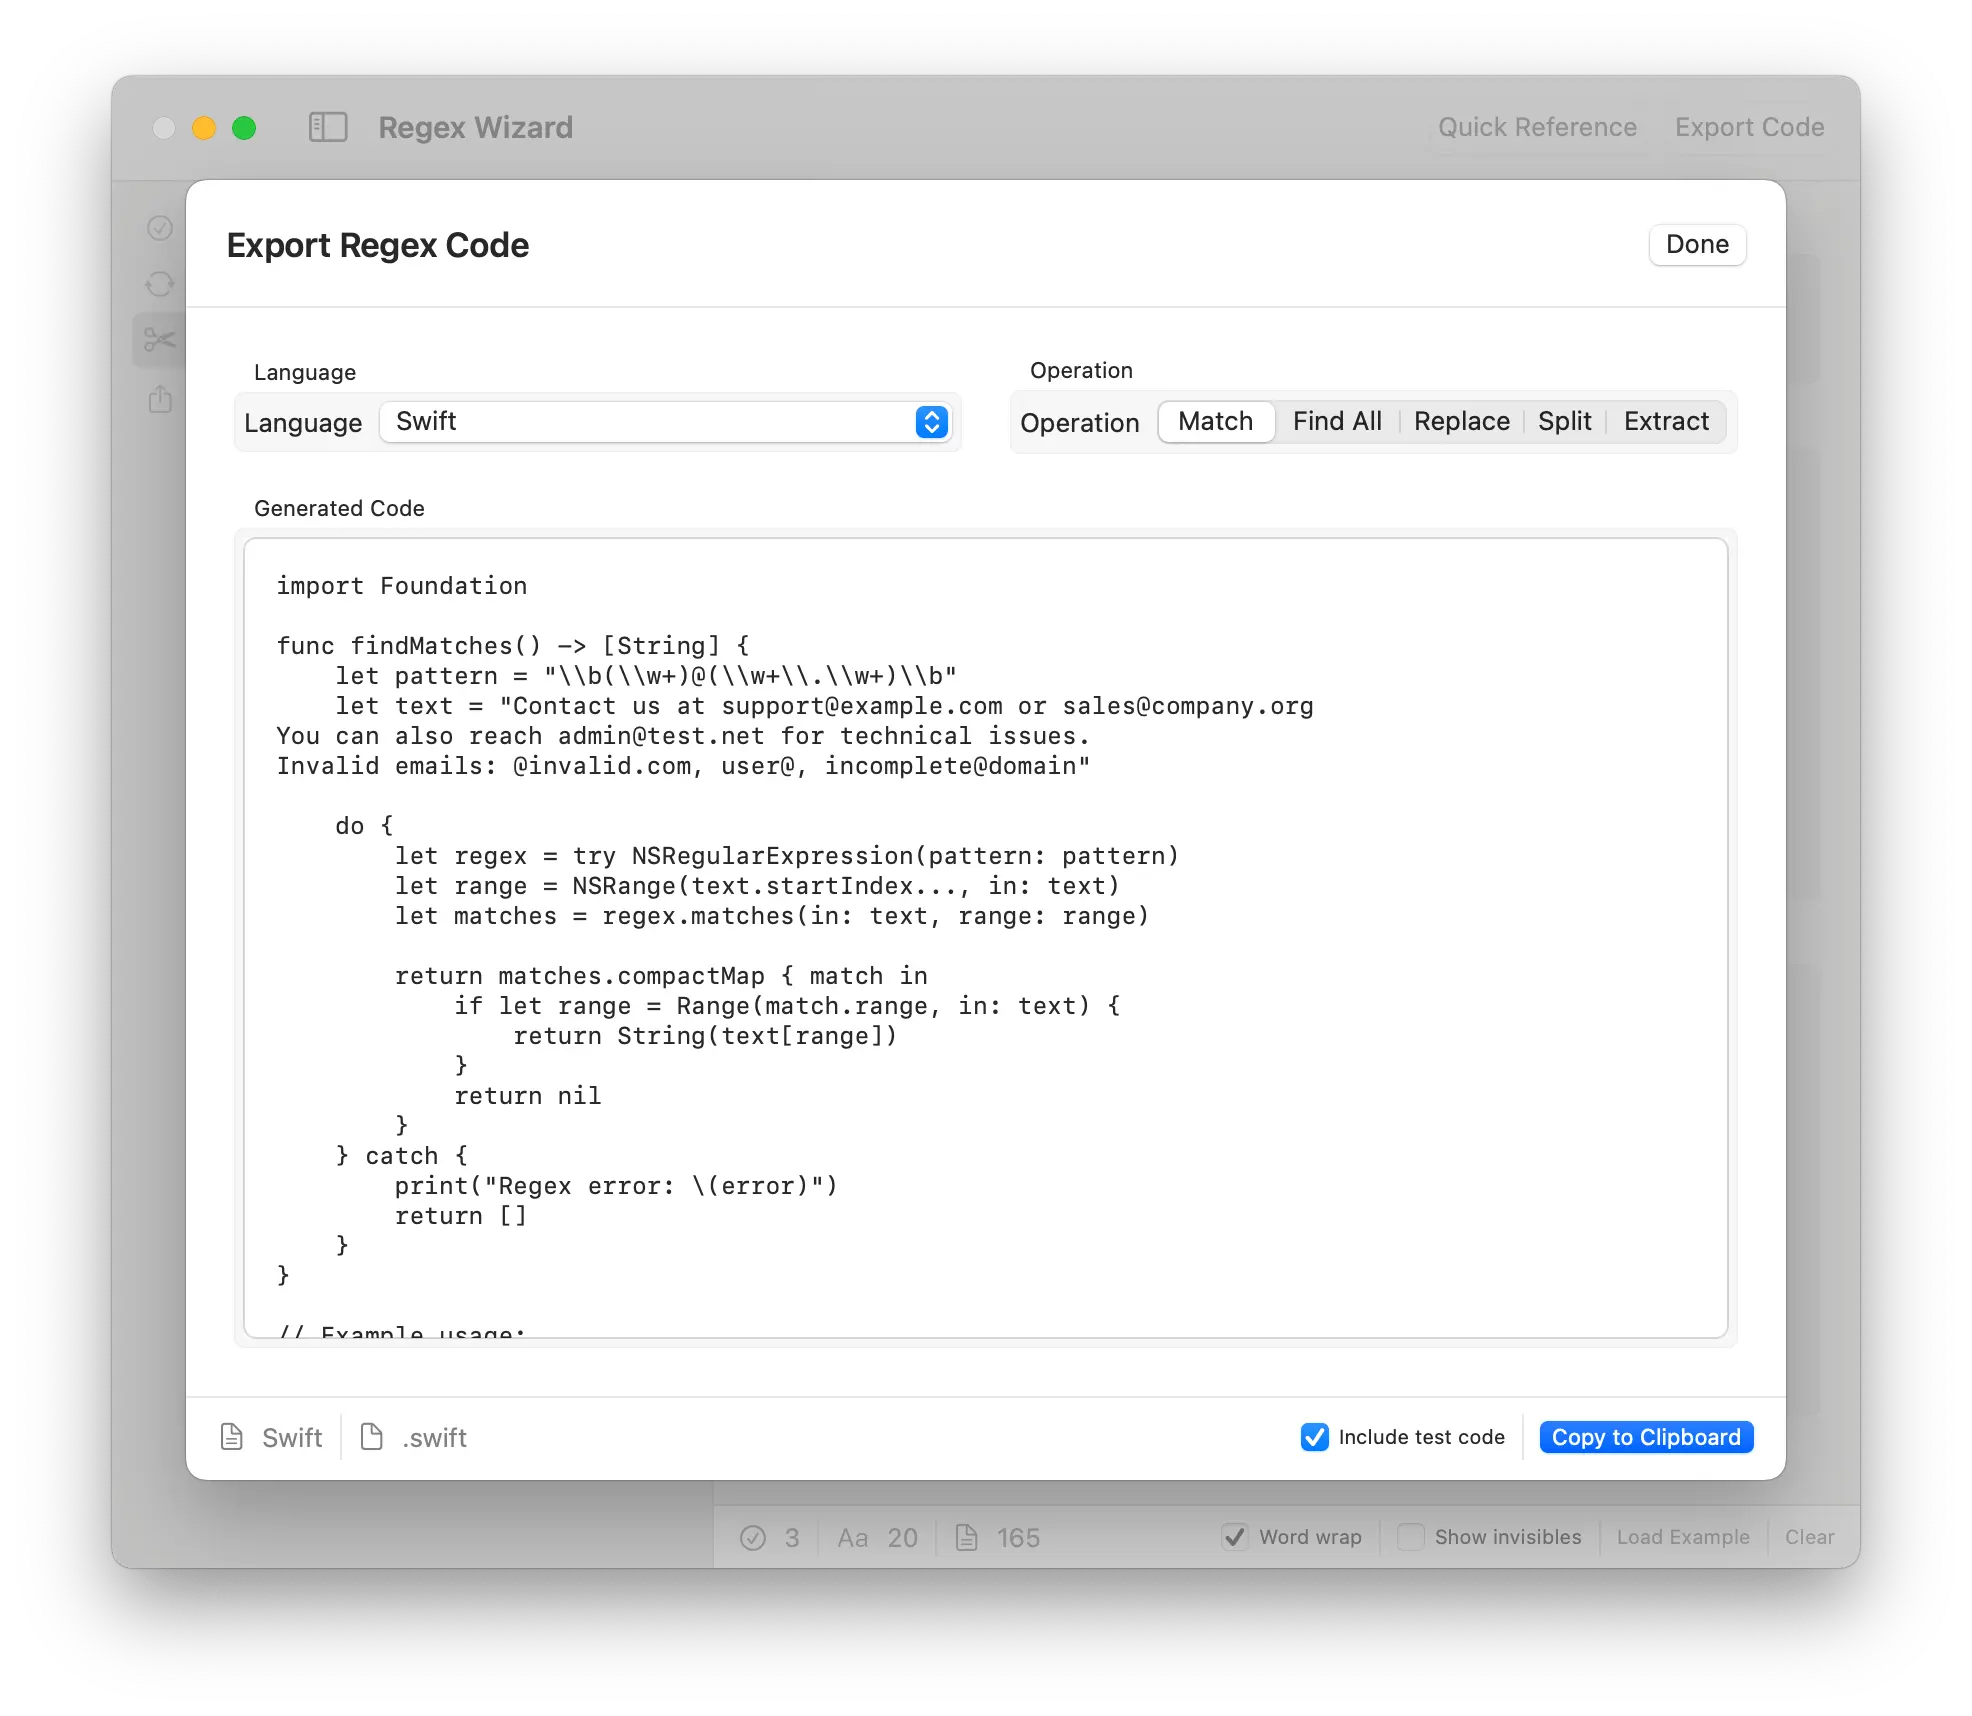Click the share export sidebar icon
Screen dimensions: 1972x1716
click(160, 400)
